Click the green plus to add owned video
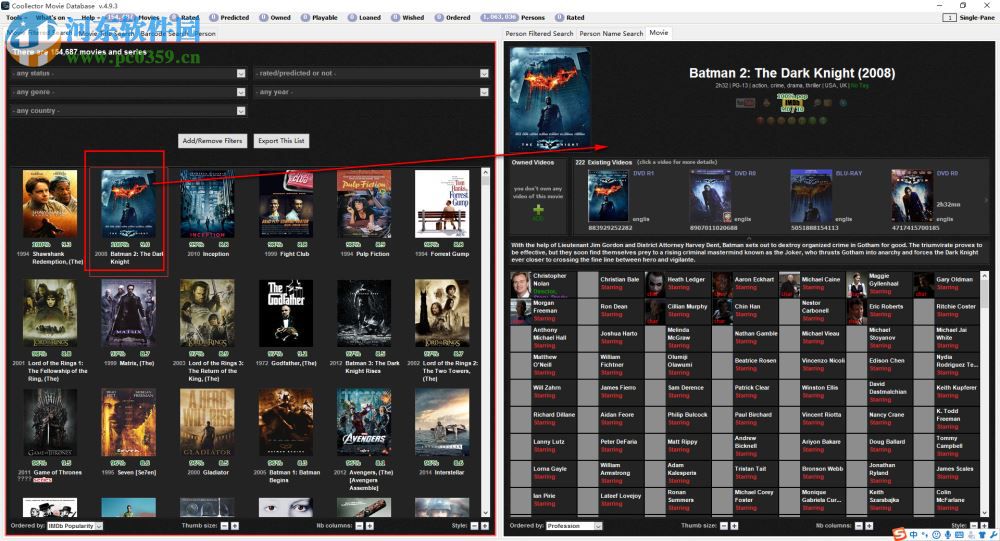The width and height of the screenshot is (1000, 541). coord(539,210)
